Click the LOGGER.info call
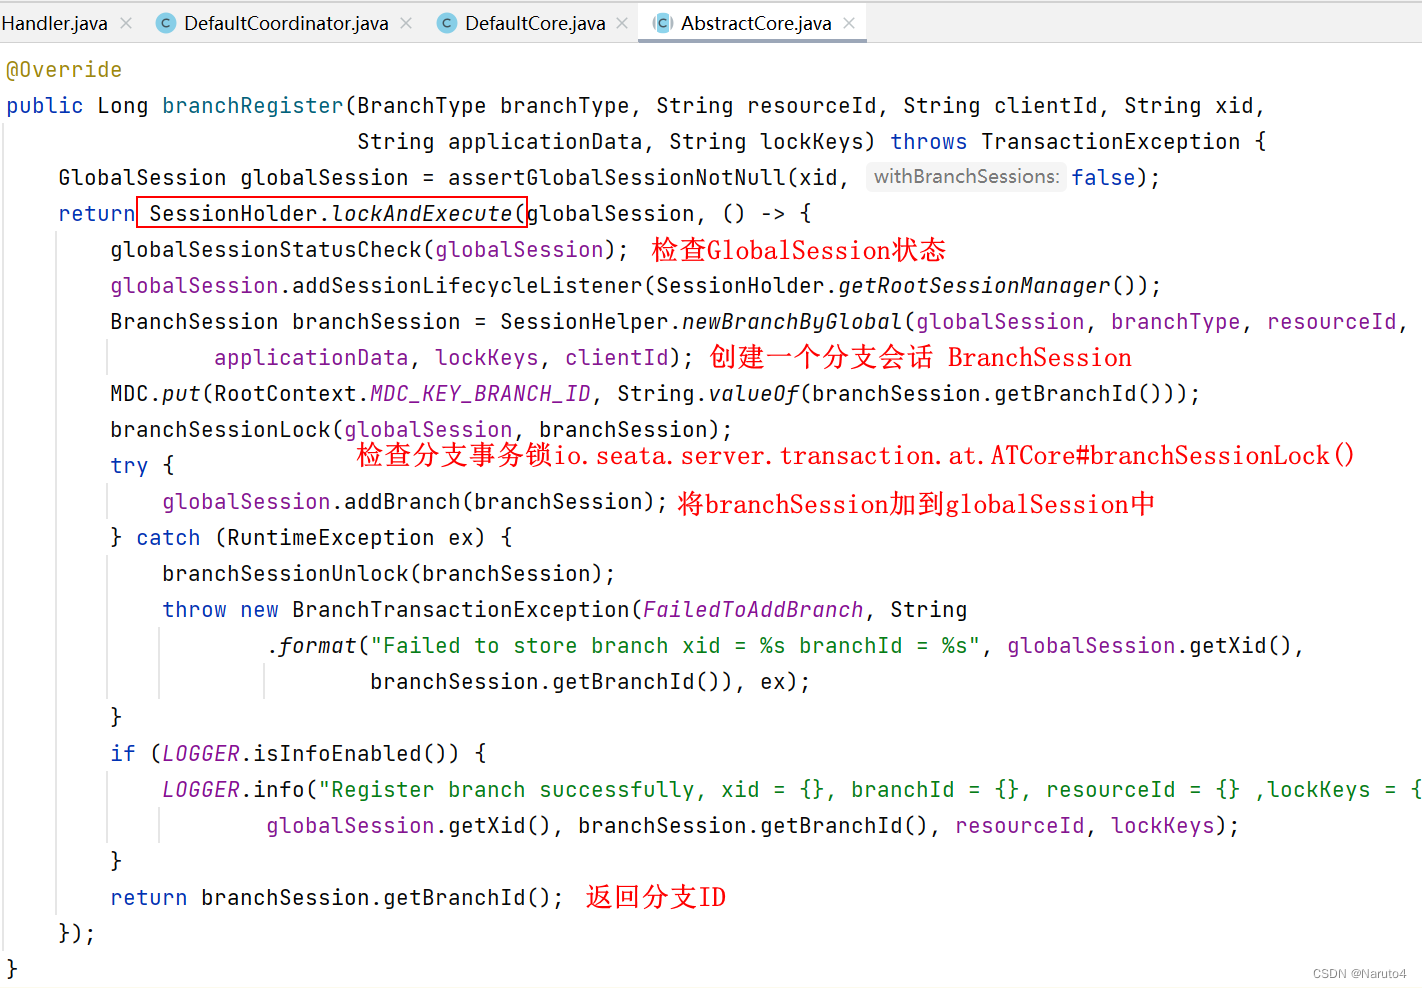1422x988 pixels. pyautogui.click(x=233, y=790)
